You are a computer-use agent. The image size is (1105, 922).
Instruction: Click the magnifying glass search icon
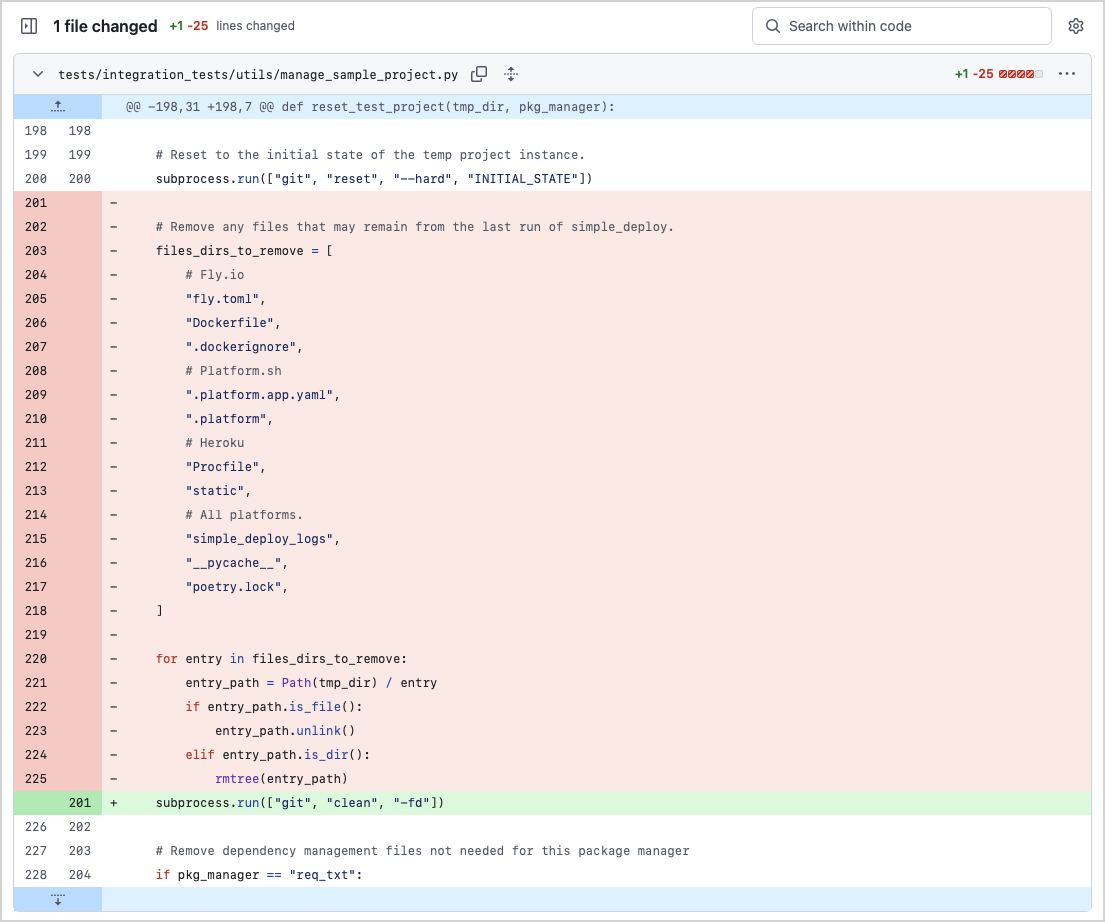point(772,26)
